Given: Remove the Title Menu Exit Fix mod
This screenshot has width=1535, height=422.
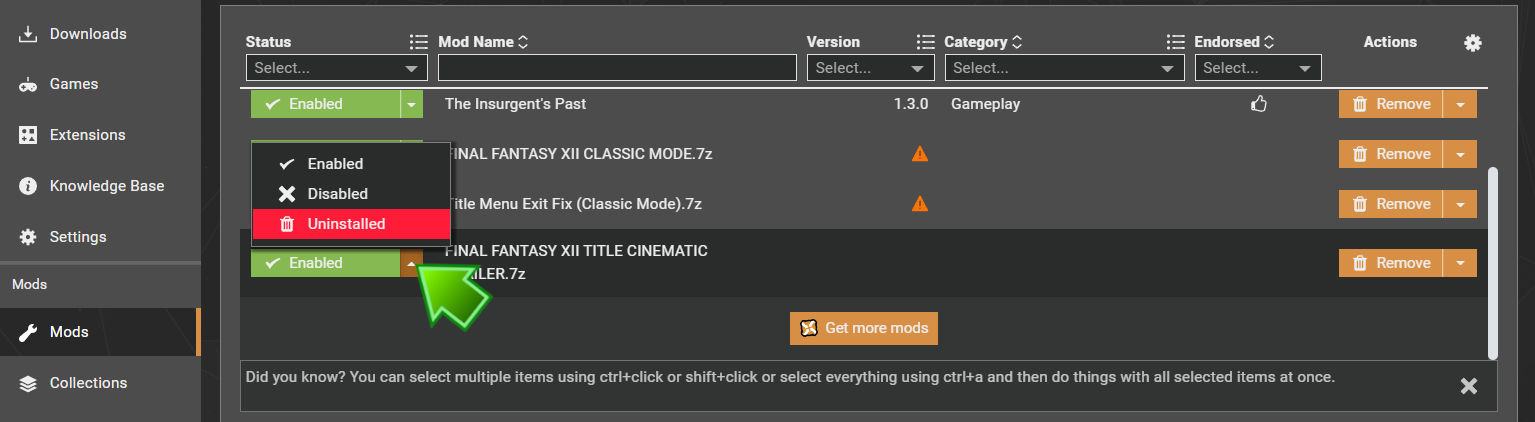Looking at the screenshot, I should (1391, 204).
